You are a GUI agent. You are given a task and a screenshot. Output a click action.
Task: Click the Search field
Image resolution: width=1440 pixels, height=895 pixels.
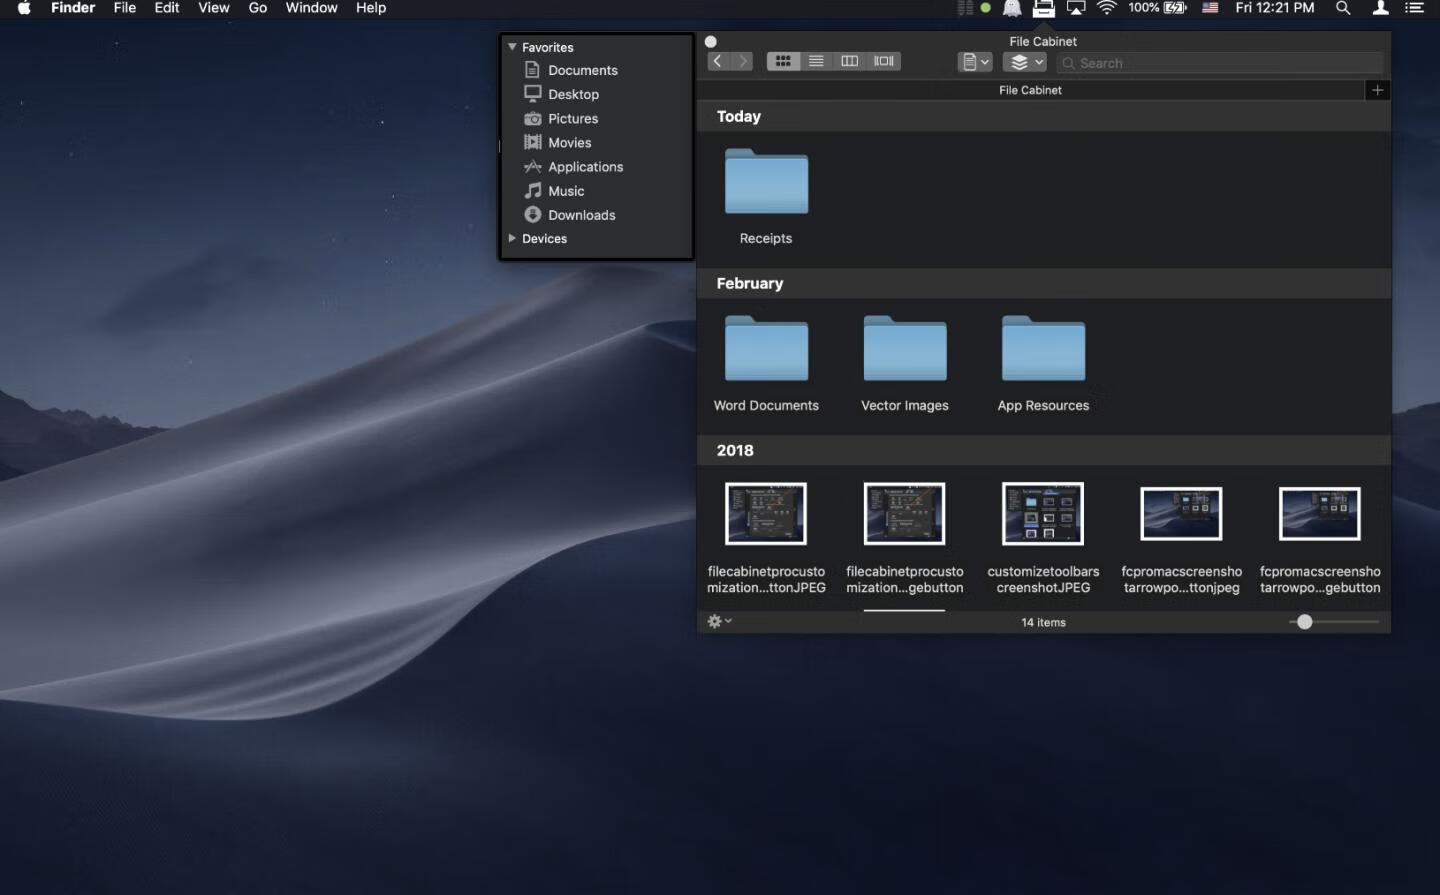click(x=1220, y=63)
